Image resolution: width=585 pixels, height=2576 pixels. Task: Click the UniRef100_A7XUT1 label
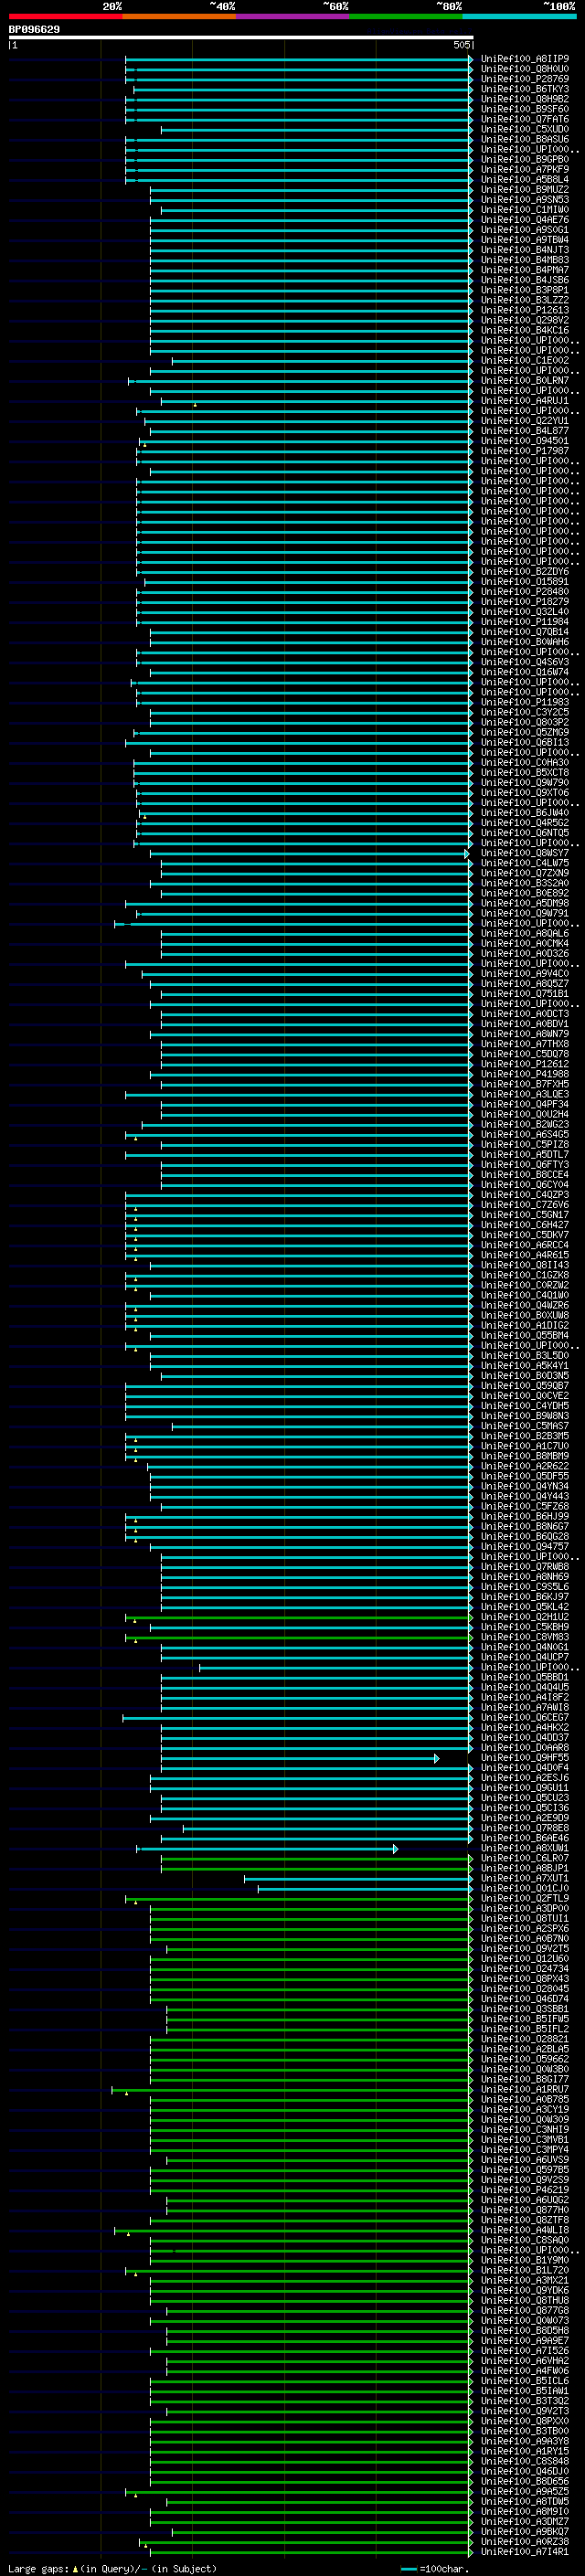click(x=525, y=1878)
